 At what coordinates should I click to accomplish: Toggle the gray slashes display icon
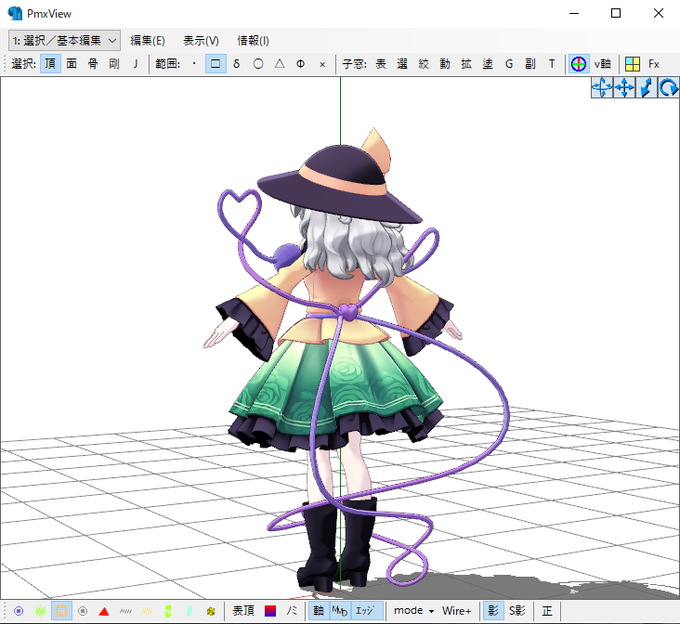[125, 611]
